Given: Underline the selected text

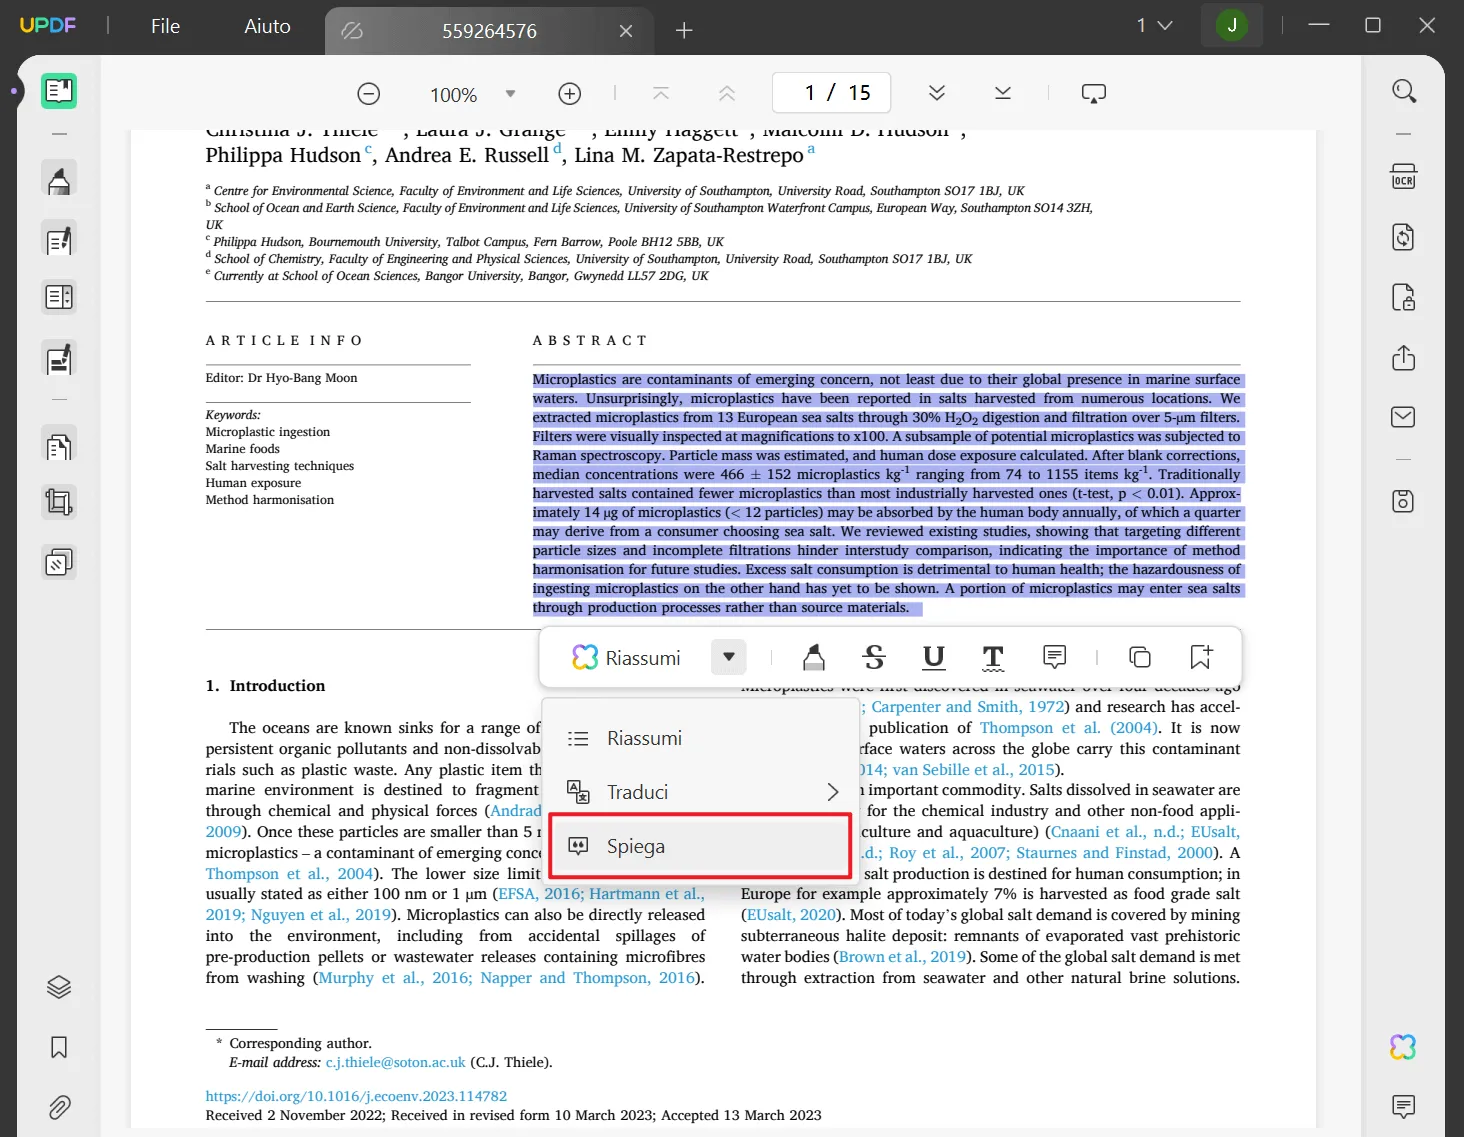Looking at the screenshot, I should (x=934, y=657).
